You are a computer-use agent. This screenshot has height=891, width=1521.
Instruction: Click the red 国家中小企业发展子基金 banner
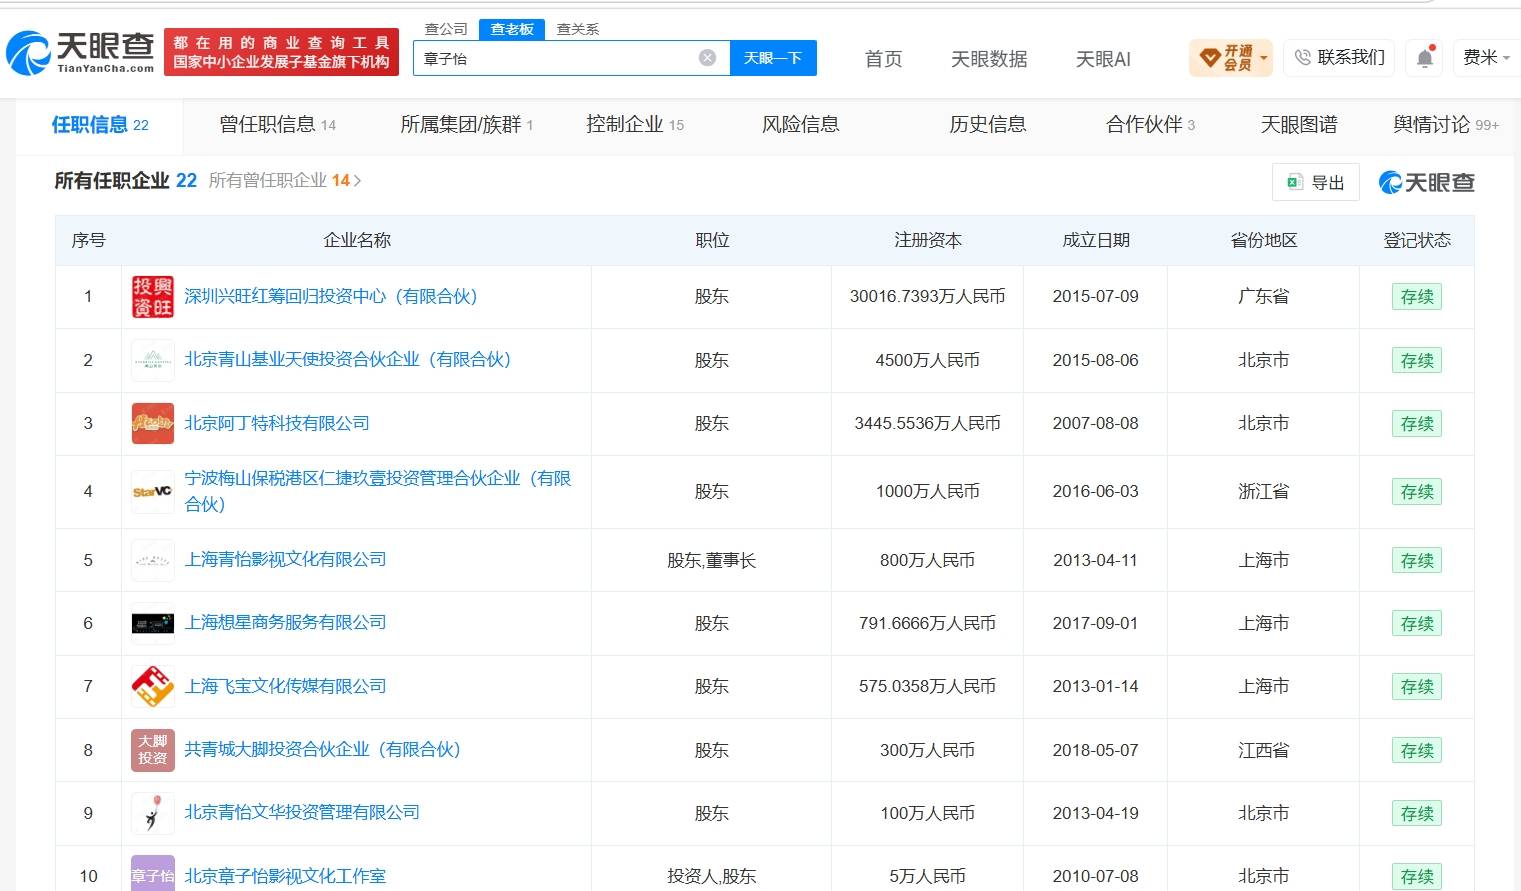coord(281,52)
